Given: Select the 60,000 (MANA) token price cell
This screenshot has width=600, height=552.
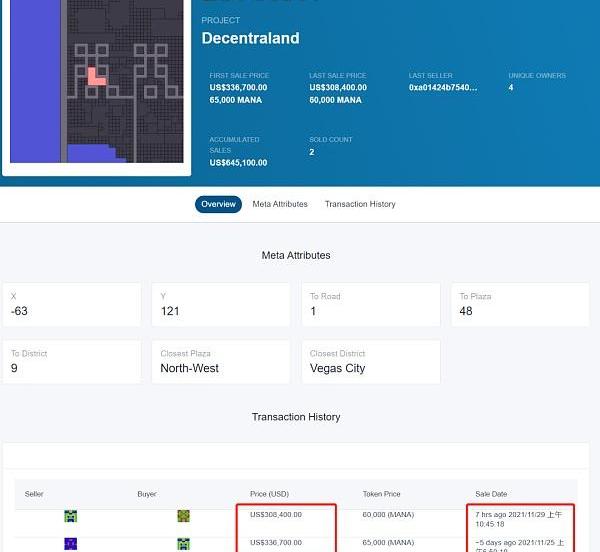Looking at the screenshot, I should pos(388,515).
